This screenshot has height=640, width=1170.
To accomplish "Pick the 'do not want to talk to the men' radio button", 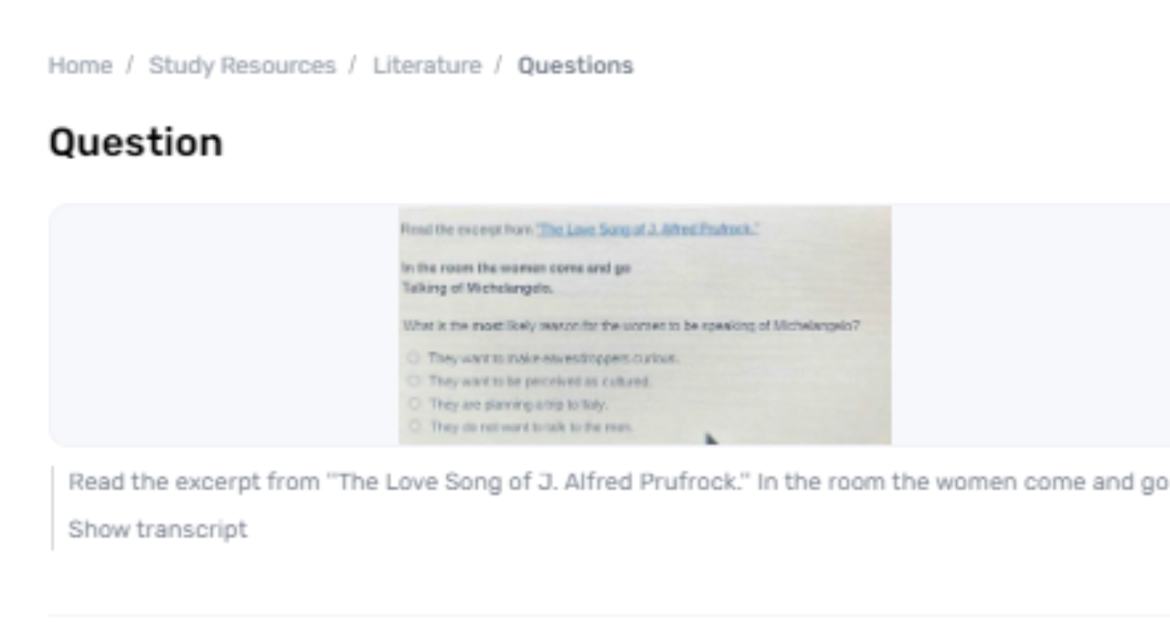I will pyautogui.click(x=414, y=427).
